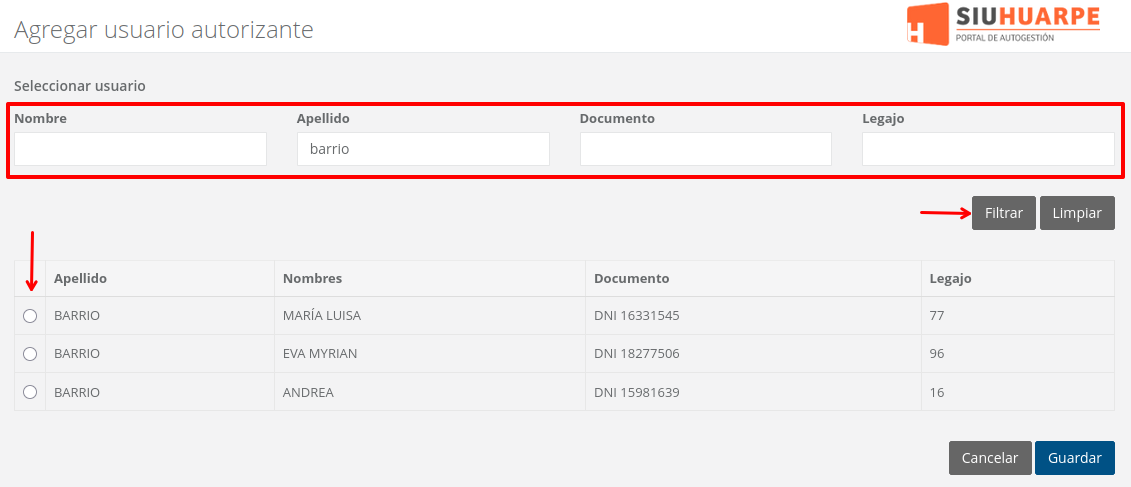Image resolution: width=1131 pixels, height=487 pixels.
Task: Click the Apellido field containing barrio
Action: pyautogui.click(x=423, y=149)
